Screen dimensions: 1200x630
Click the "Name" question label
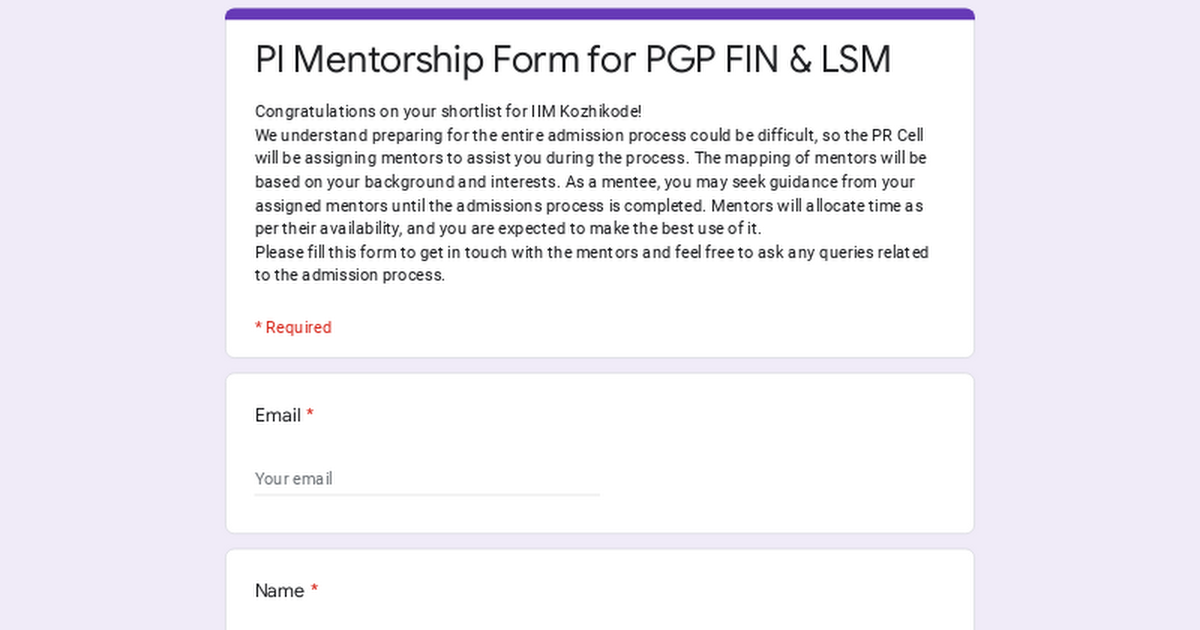(279, 591)
